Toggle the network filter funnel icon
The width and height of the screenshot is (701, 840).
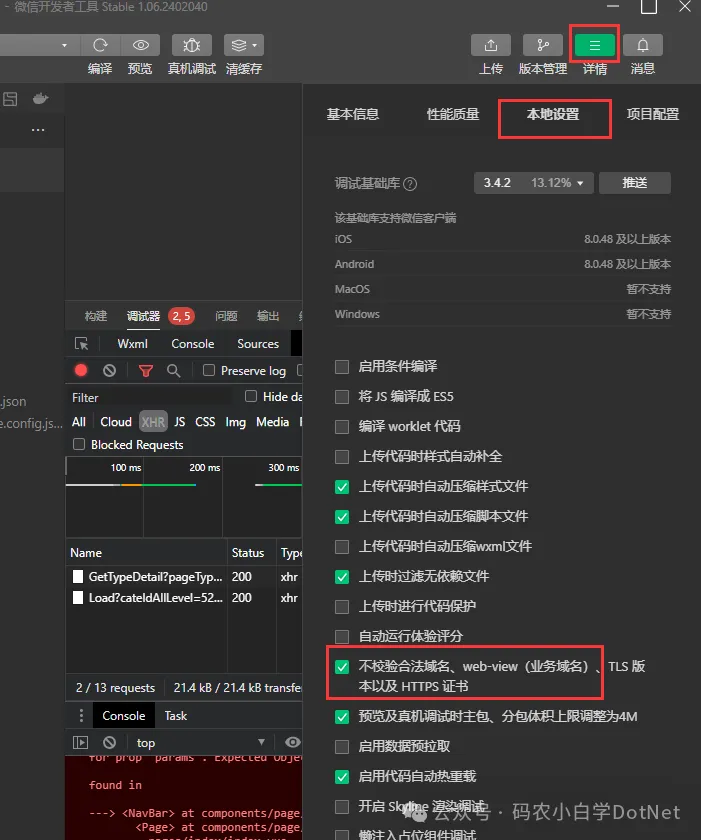pos(146,371)
